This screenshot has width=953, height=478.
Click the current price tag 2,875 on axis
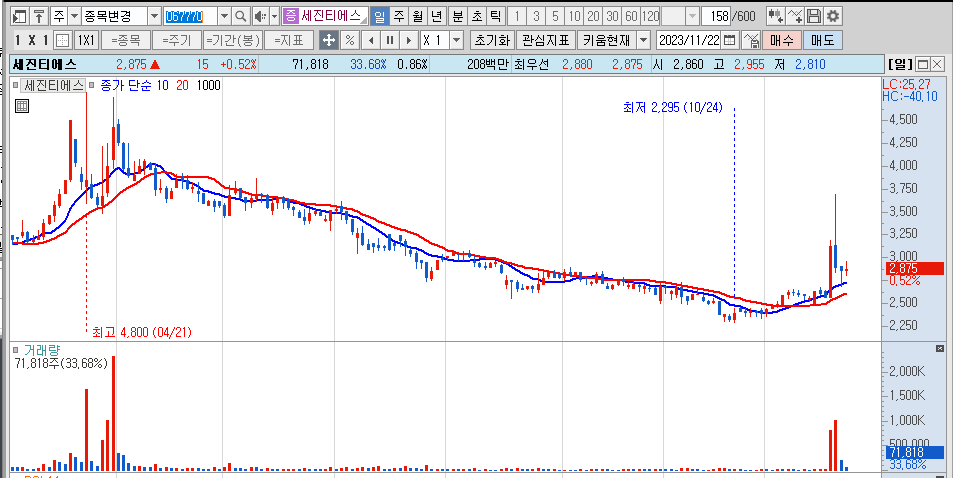(x=915, y=269)
